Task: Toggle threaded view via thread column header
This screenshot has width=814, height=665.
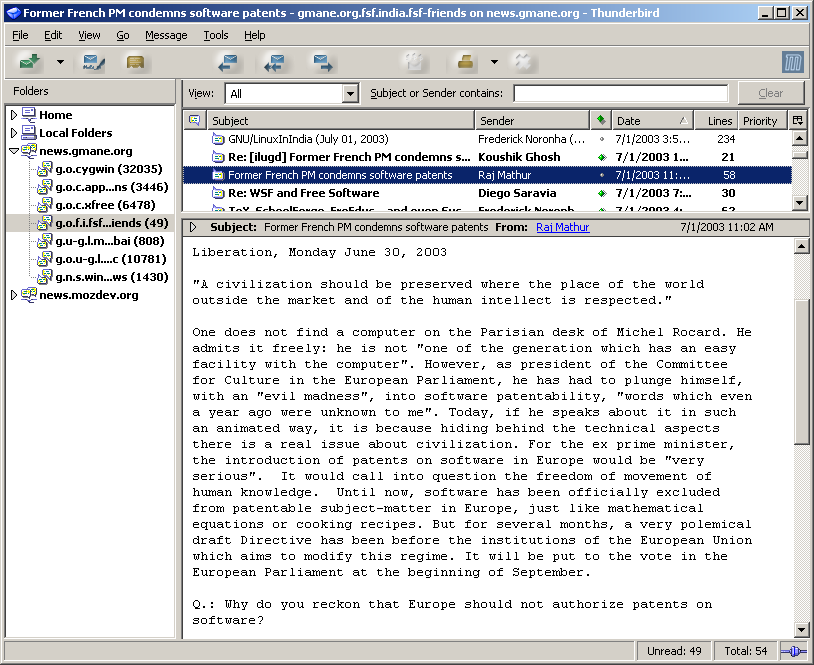Action: 195,121
